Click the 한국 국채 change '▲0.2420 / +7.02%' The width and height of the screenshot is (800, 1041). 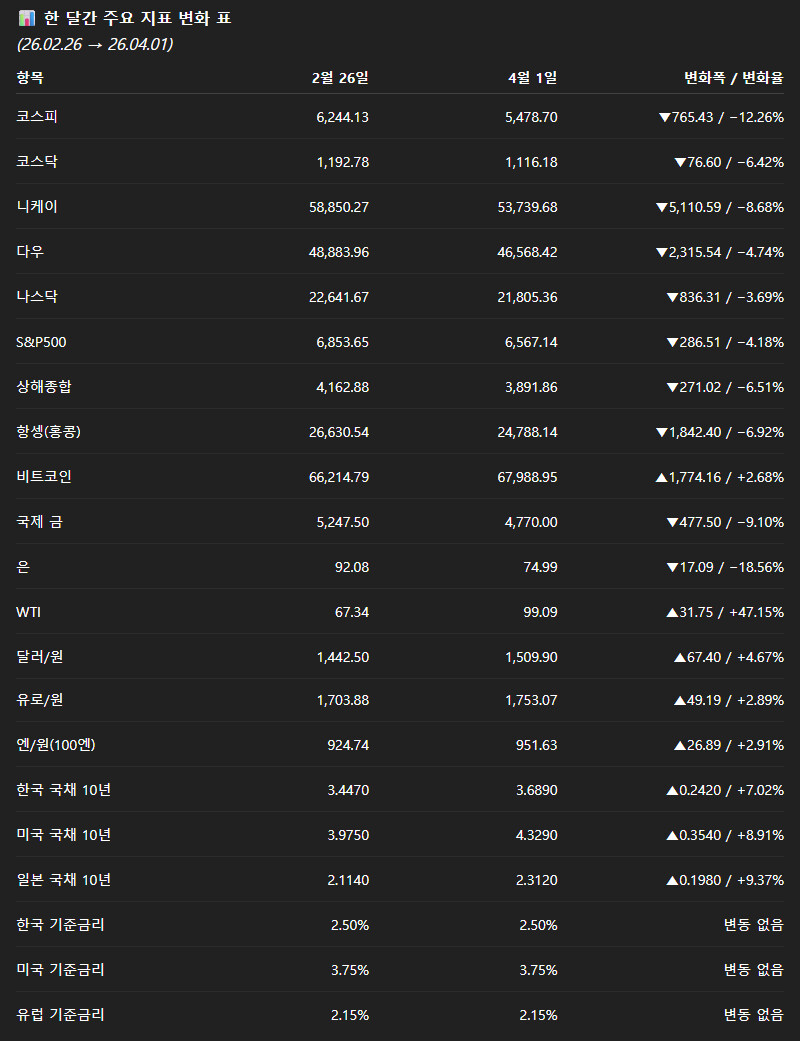coord(725,790)
